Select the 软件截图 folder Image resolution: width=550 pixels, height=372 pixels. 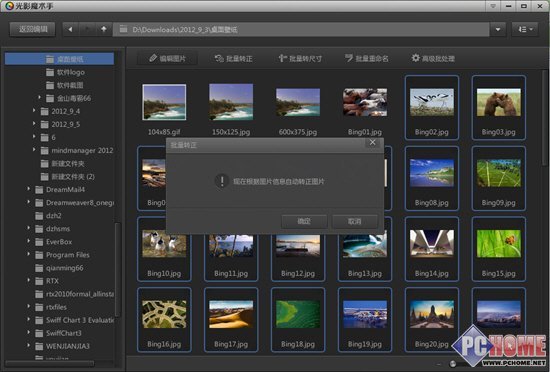[65, 85]
